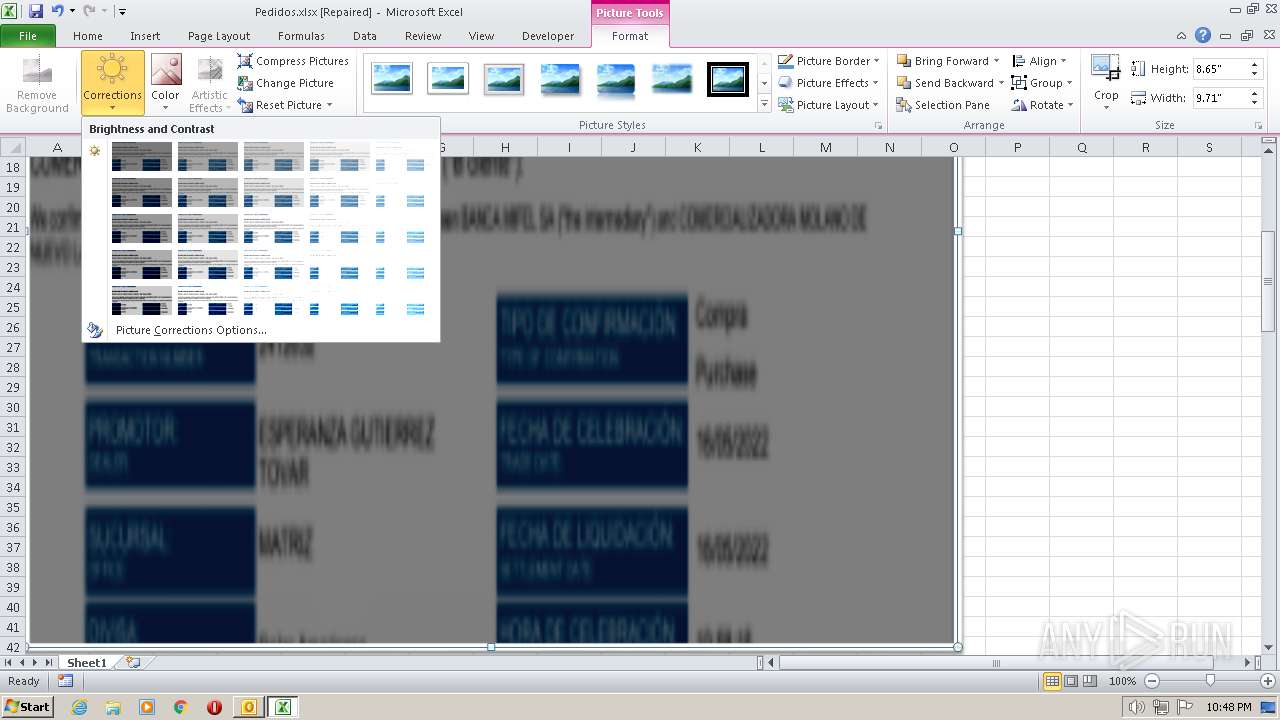Switch to Page Layout view in status bar

1071,681
